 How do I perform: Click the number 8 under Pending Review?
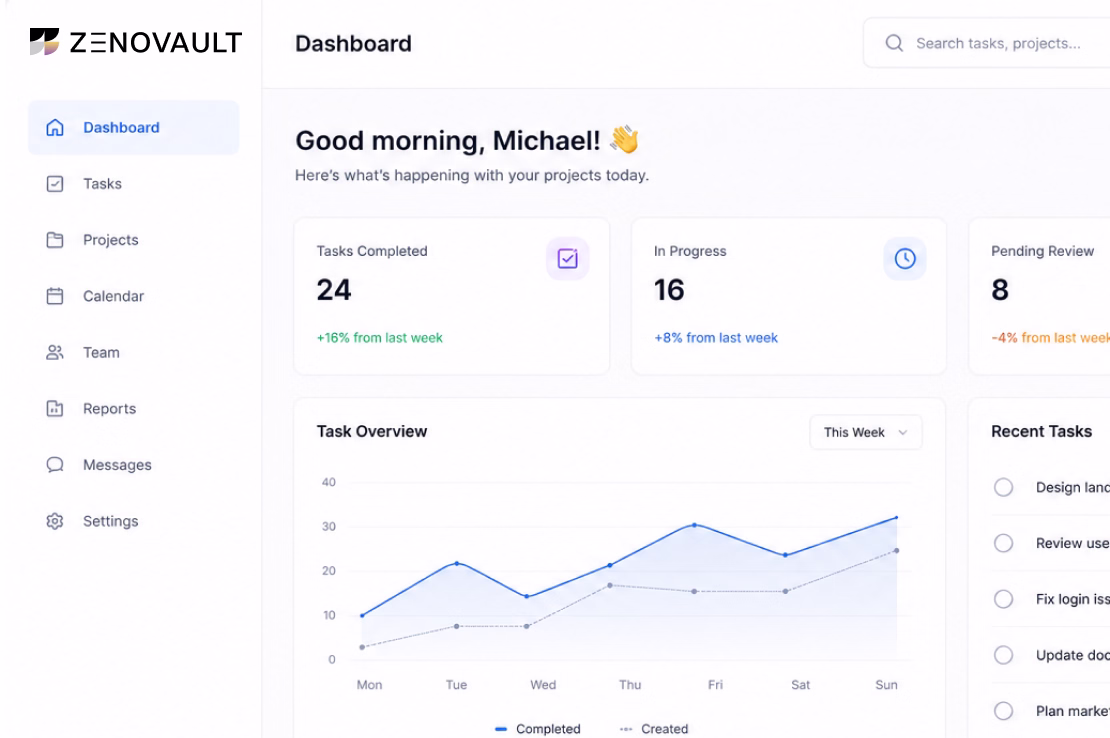click(x=1000, y=290)
